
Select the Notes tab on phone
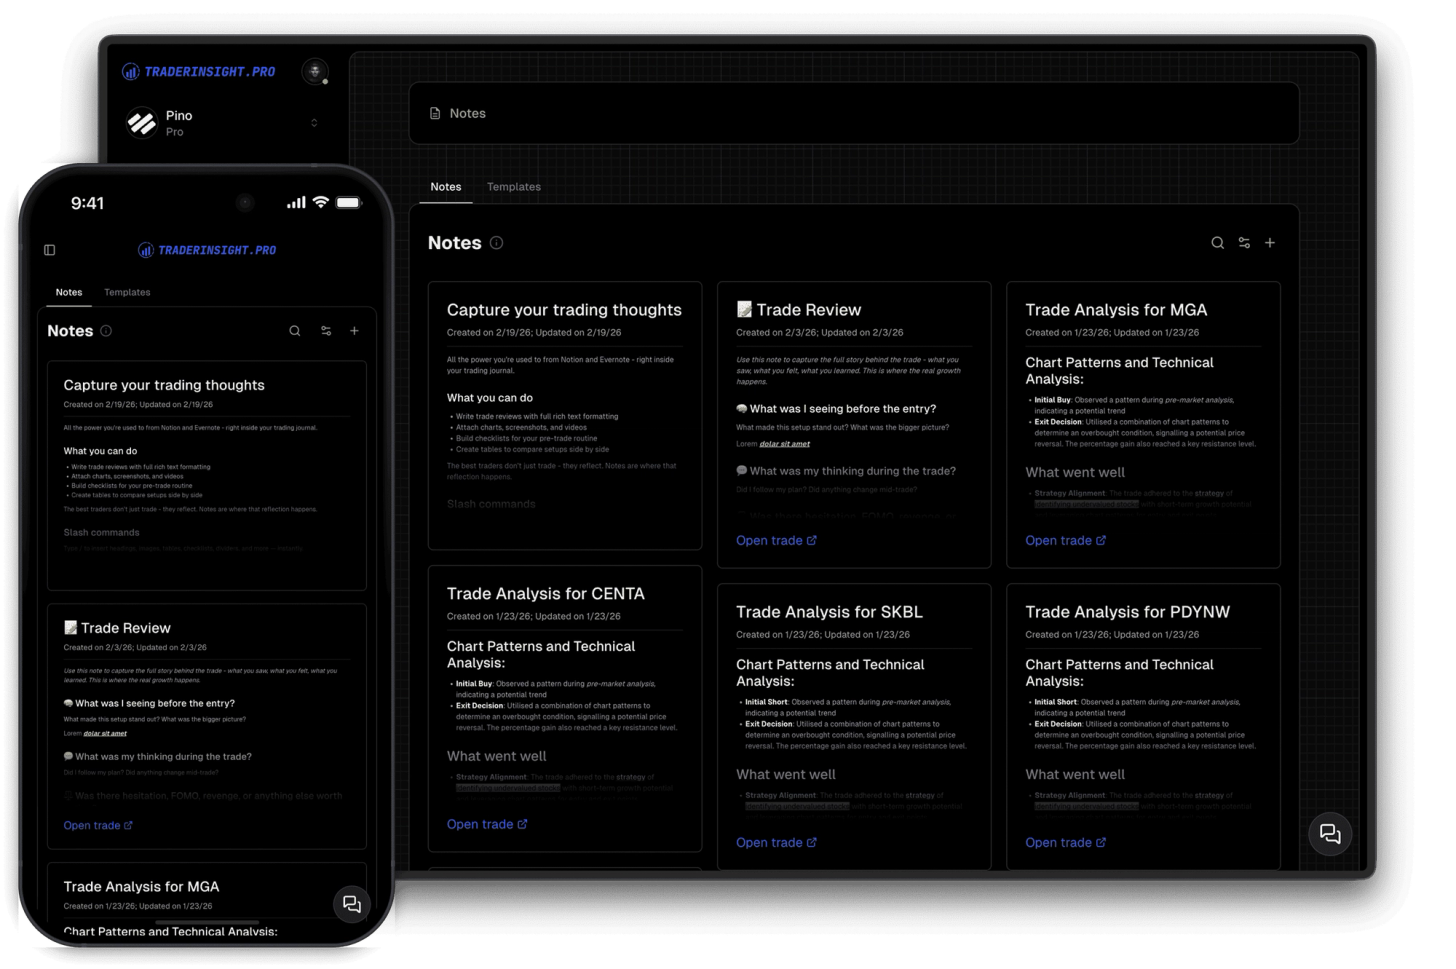69,292
